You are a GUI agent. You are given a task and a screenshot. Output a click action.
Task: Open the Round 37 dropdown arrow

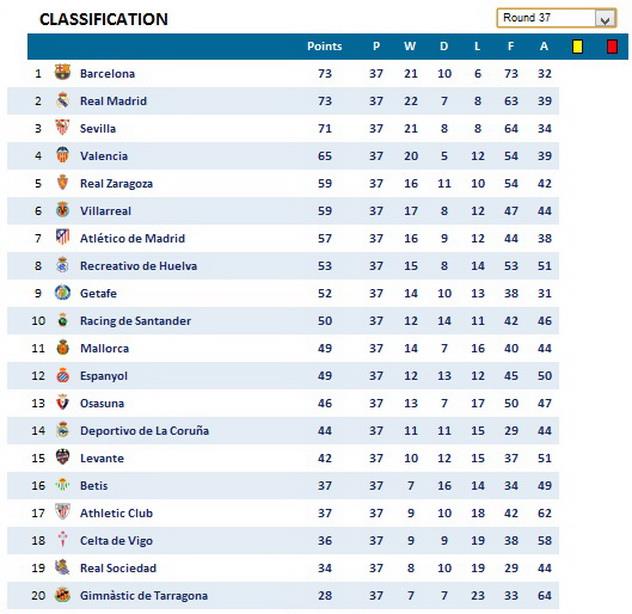(x=604, y=18)
